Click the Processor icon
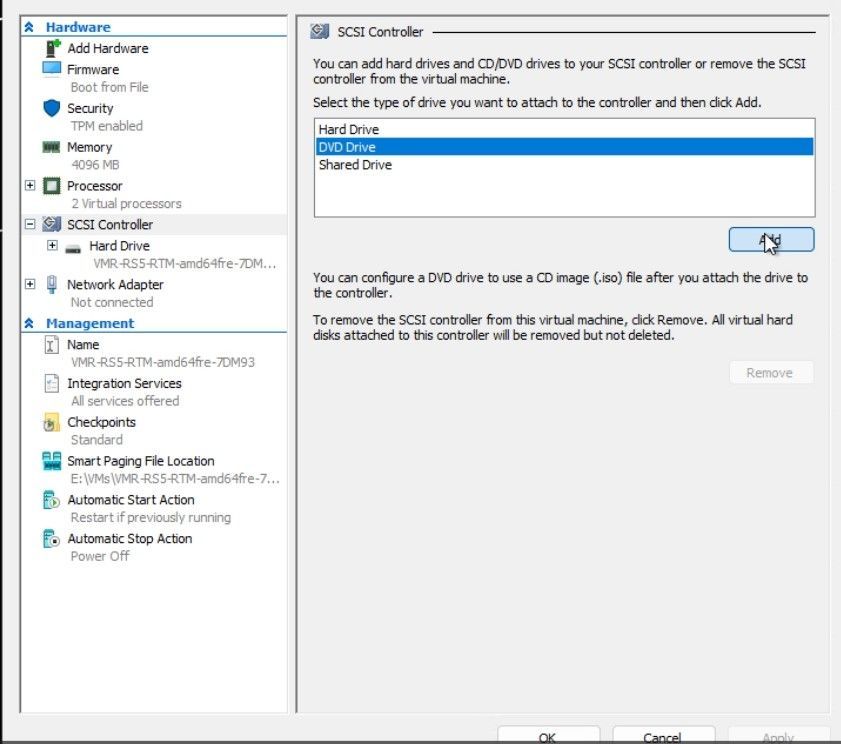The image size is (841, 744). (51, 186)
